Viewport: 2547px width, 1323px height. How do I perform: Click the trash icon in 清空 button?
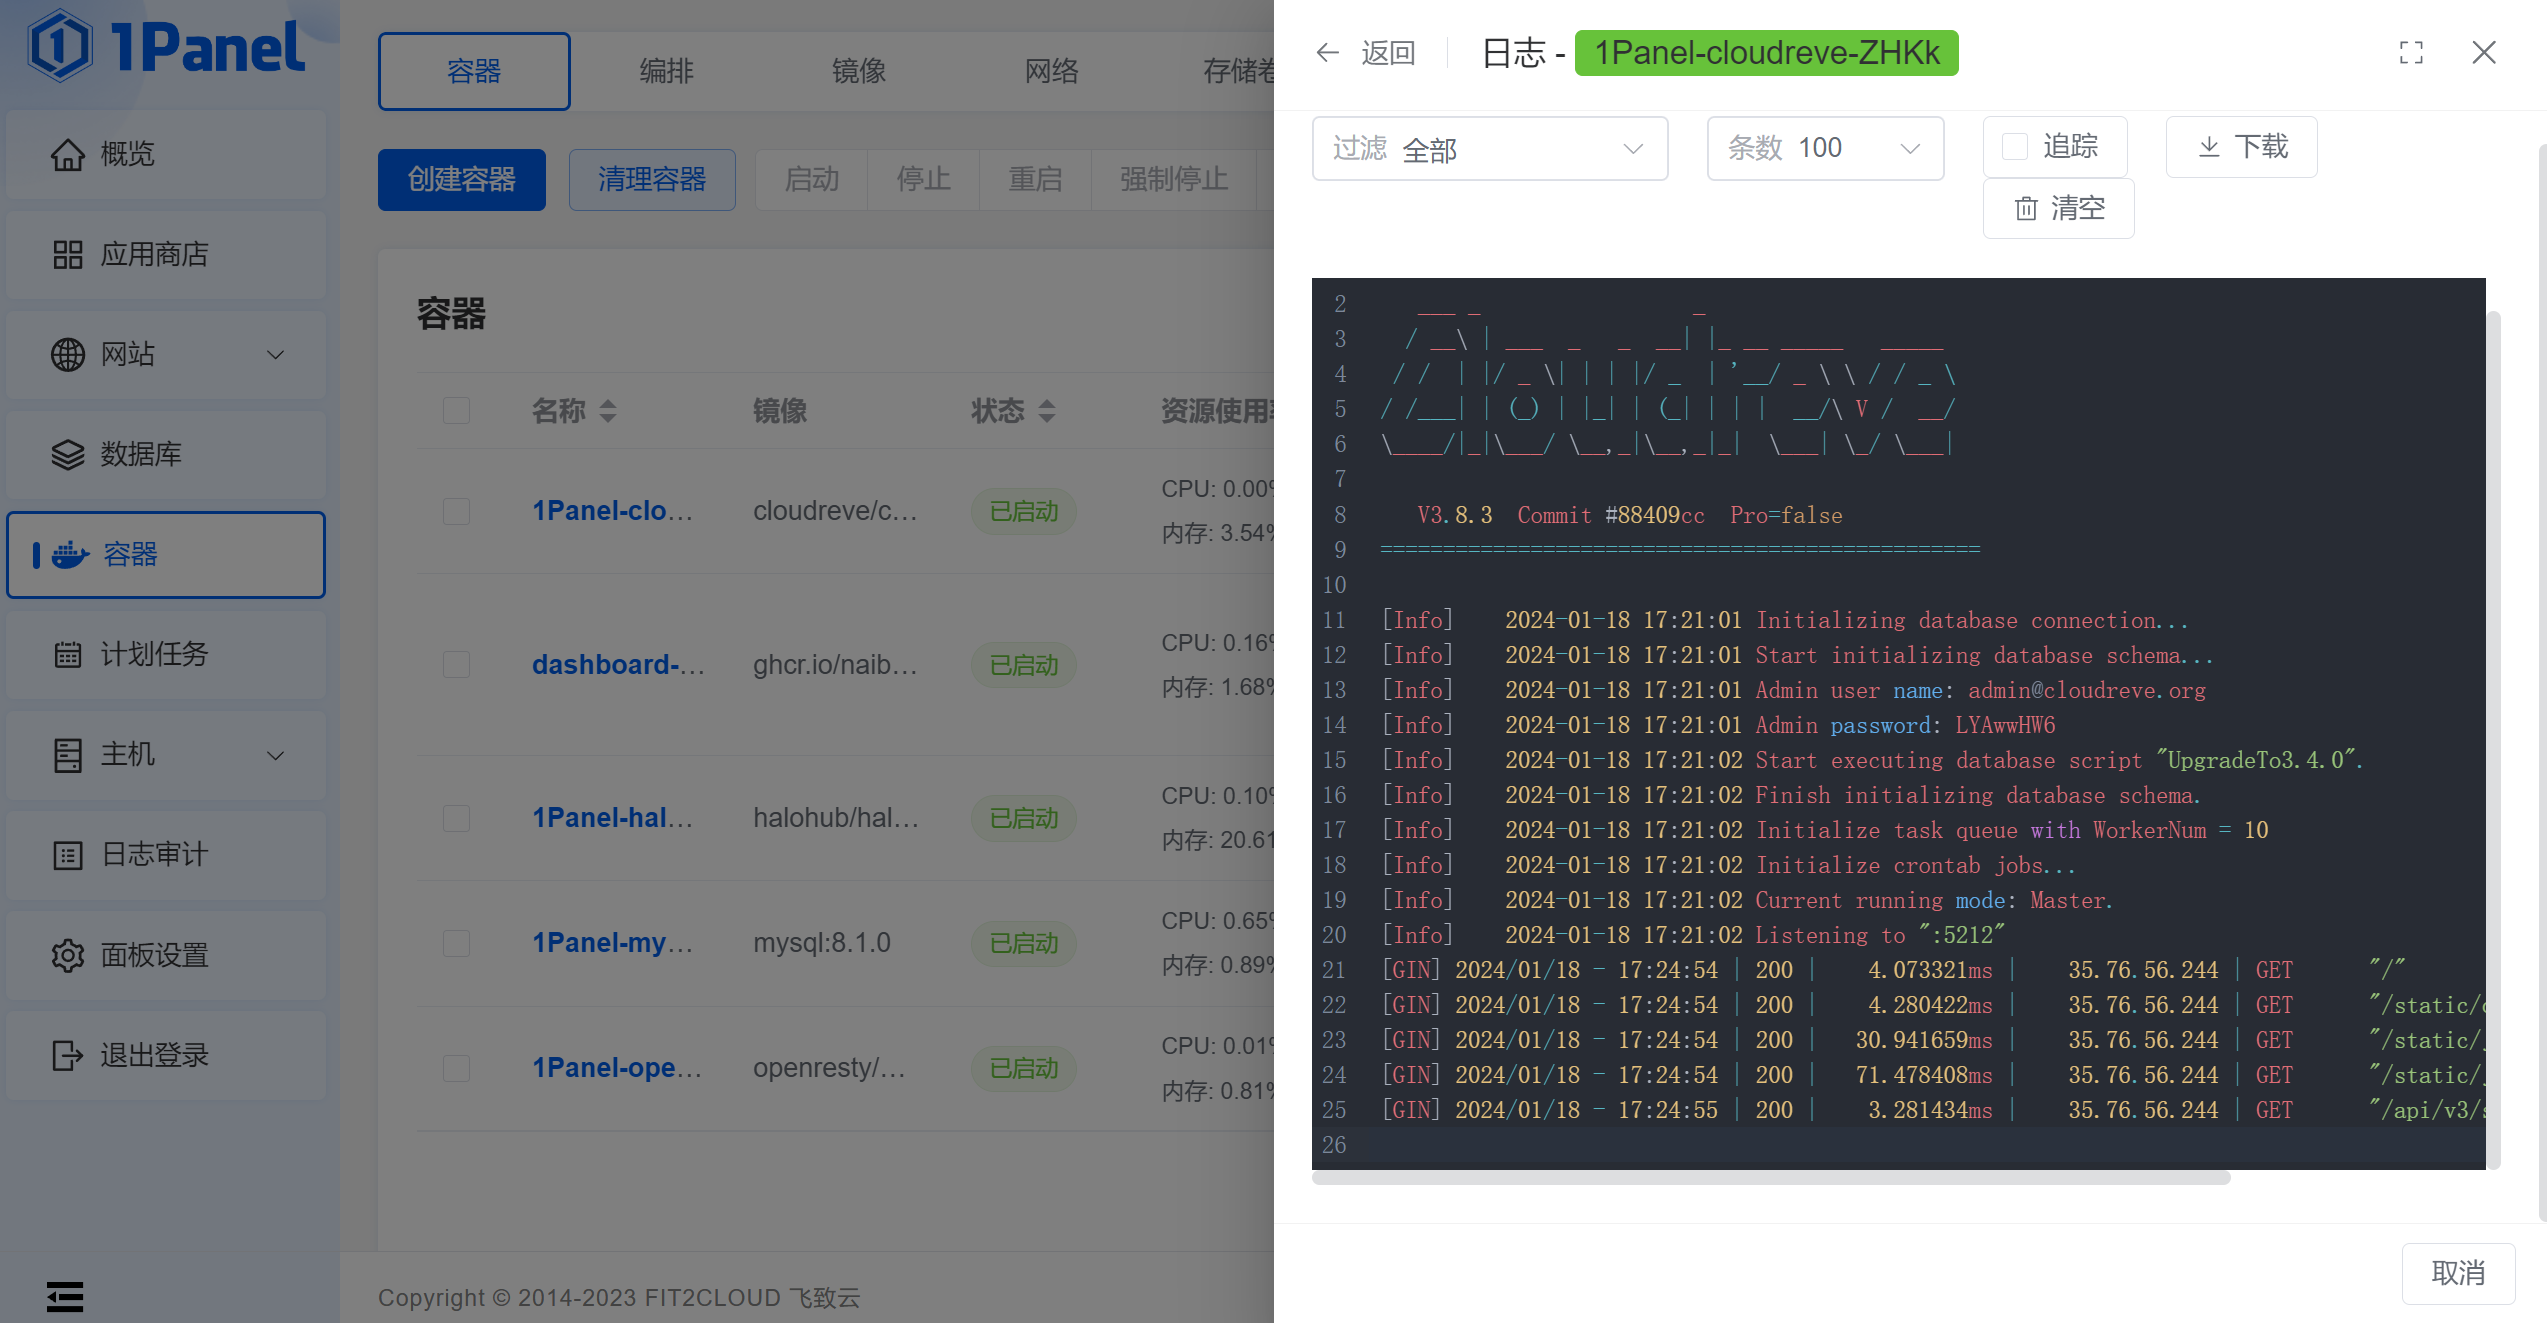click(x=2026, y=208)
